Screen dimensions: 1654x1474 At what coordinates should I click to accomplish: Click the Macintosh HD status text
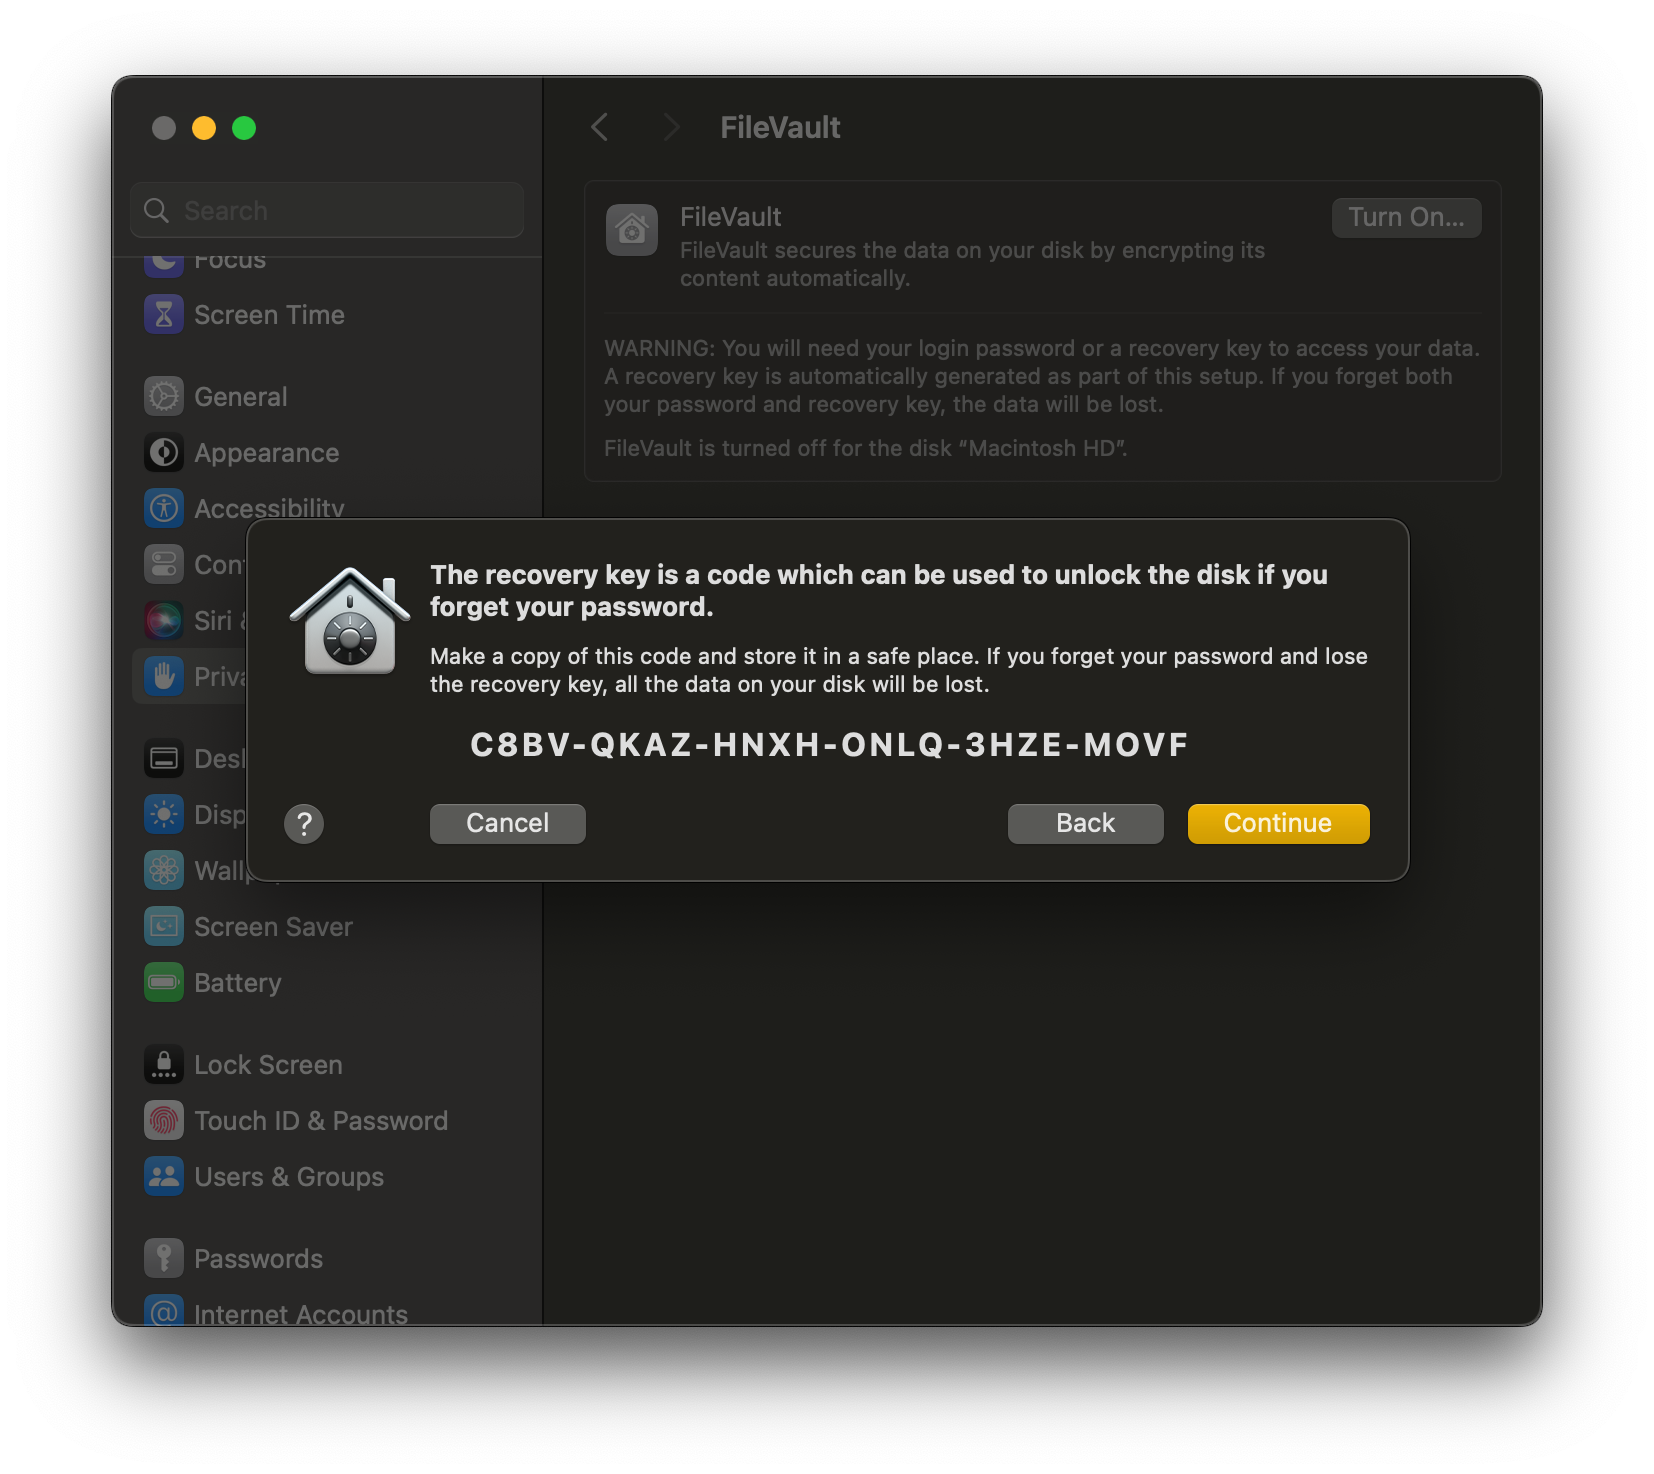tap(866, 448)
